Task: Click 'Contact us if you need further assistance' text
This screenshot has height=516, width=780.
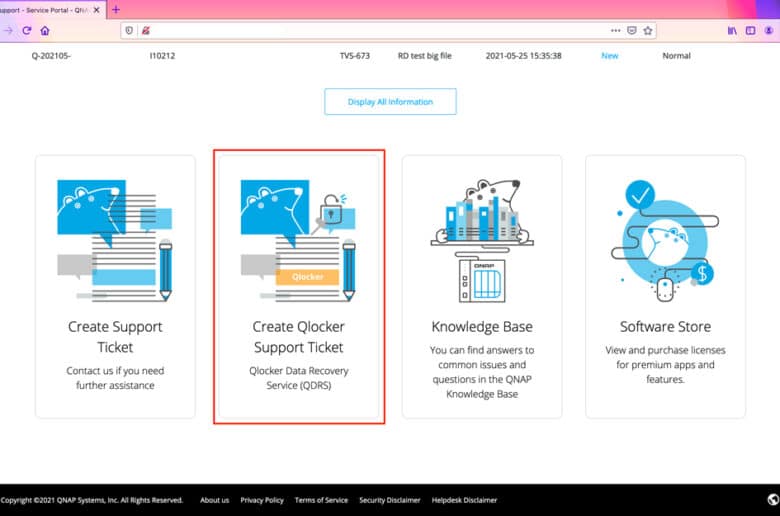Action: [x=115, y=378]
